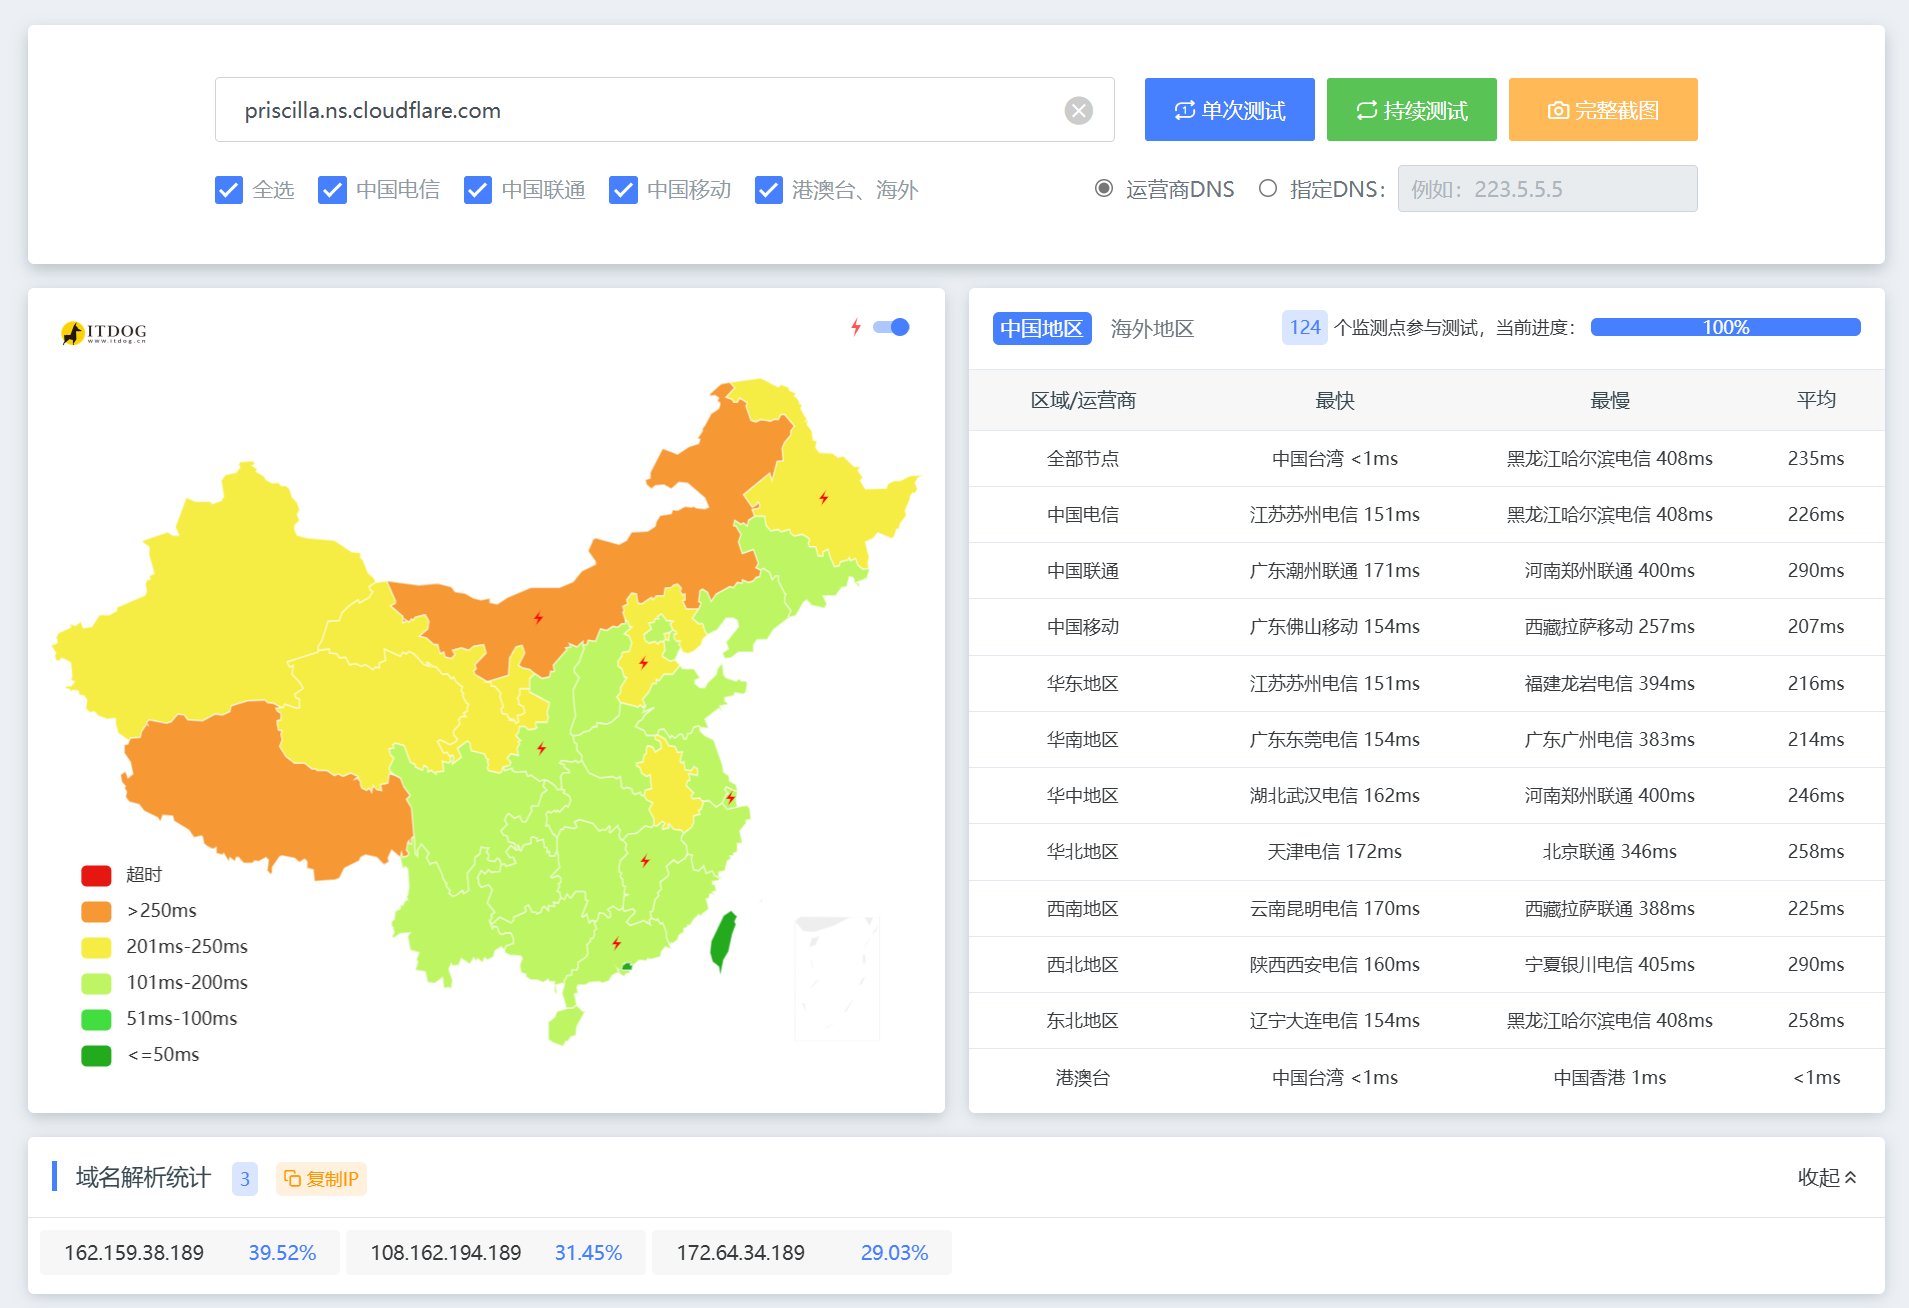Click the 全部节点 row label

tap(1083, 458)
